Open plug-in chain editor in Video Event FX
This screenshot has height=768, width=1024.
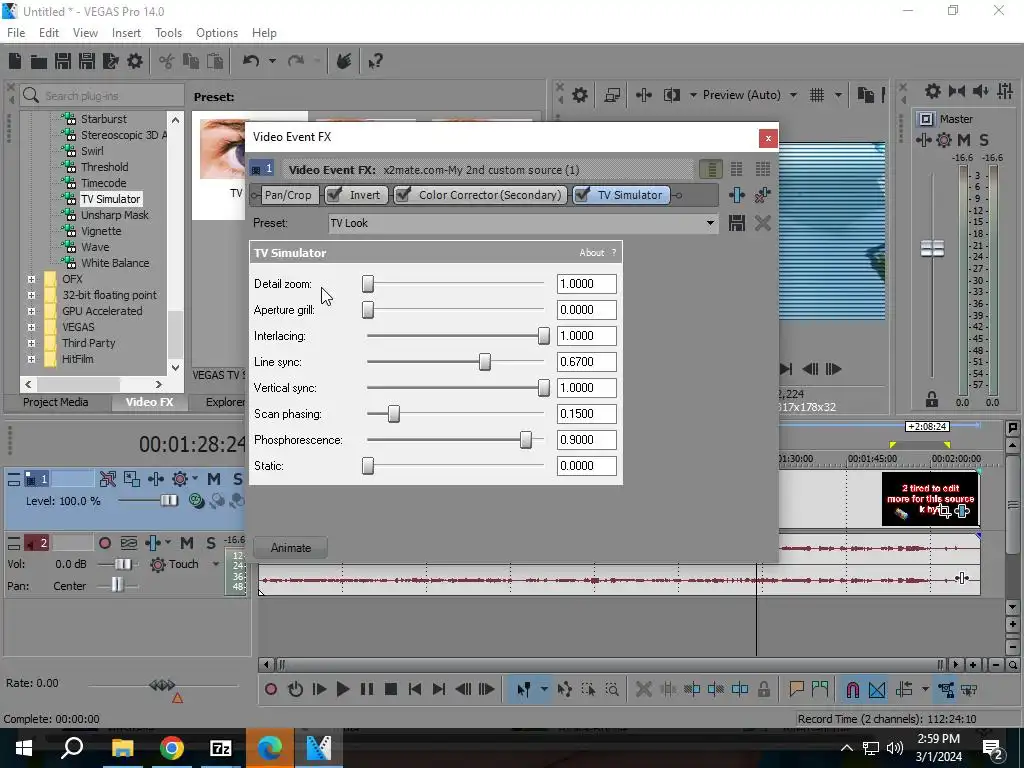click(737, 195)
